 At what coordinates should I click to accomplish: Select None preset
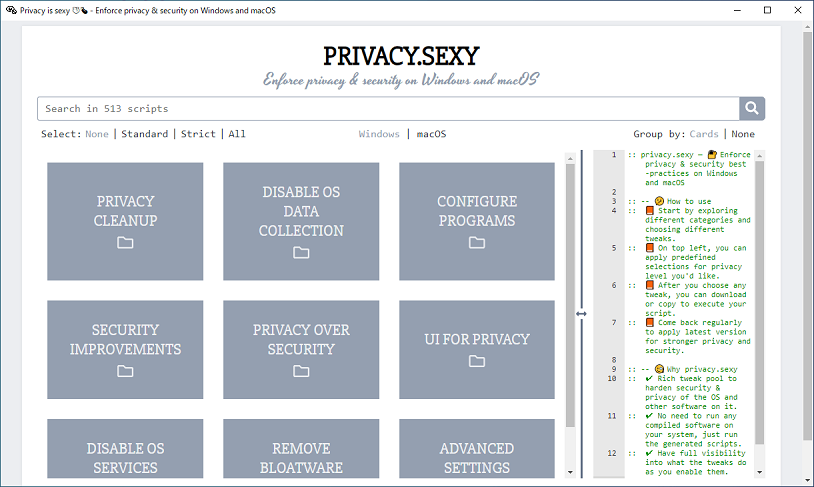[97, 134]
